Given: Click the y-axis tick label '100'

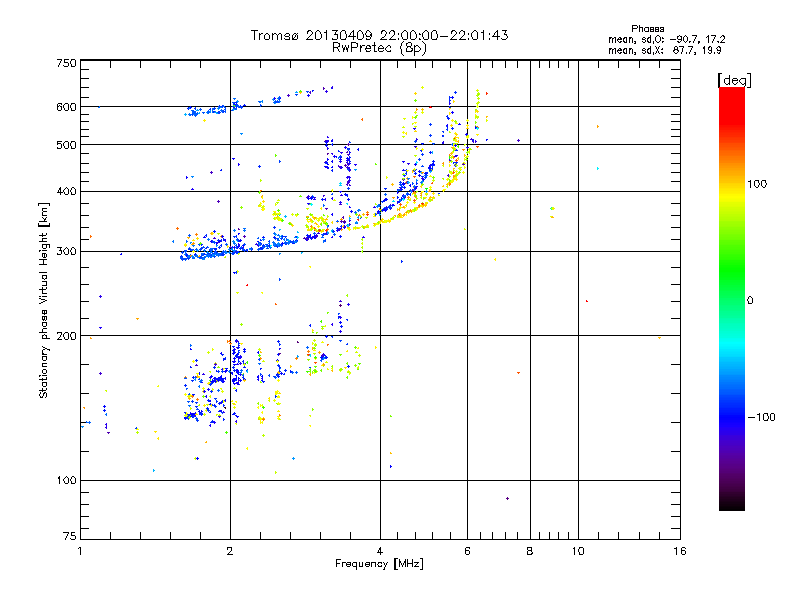Looking at the screenshot, I should click(67, 481).
